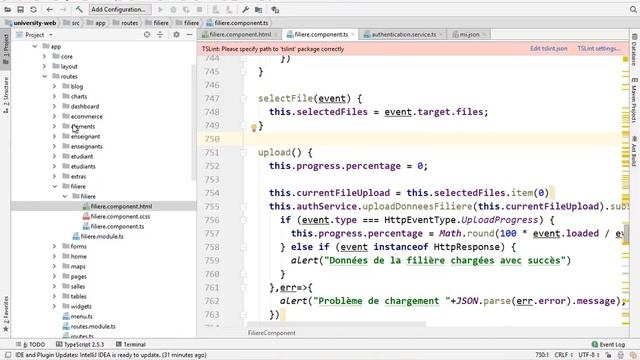Open the Add Configuration dropdown
Viewport: 640px width, 360px height.
coord(120,9)
